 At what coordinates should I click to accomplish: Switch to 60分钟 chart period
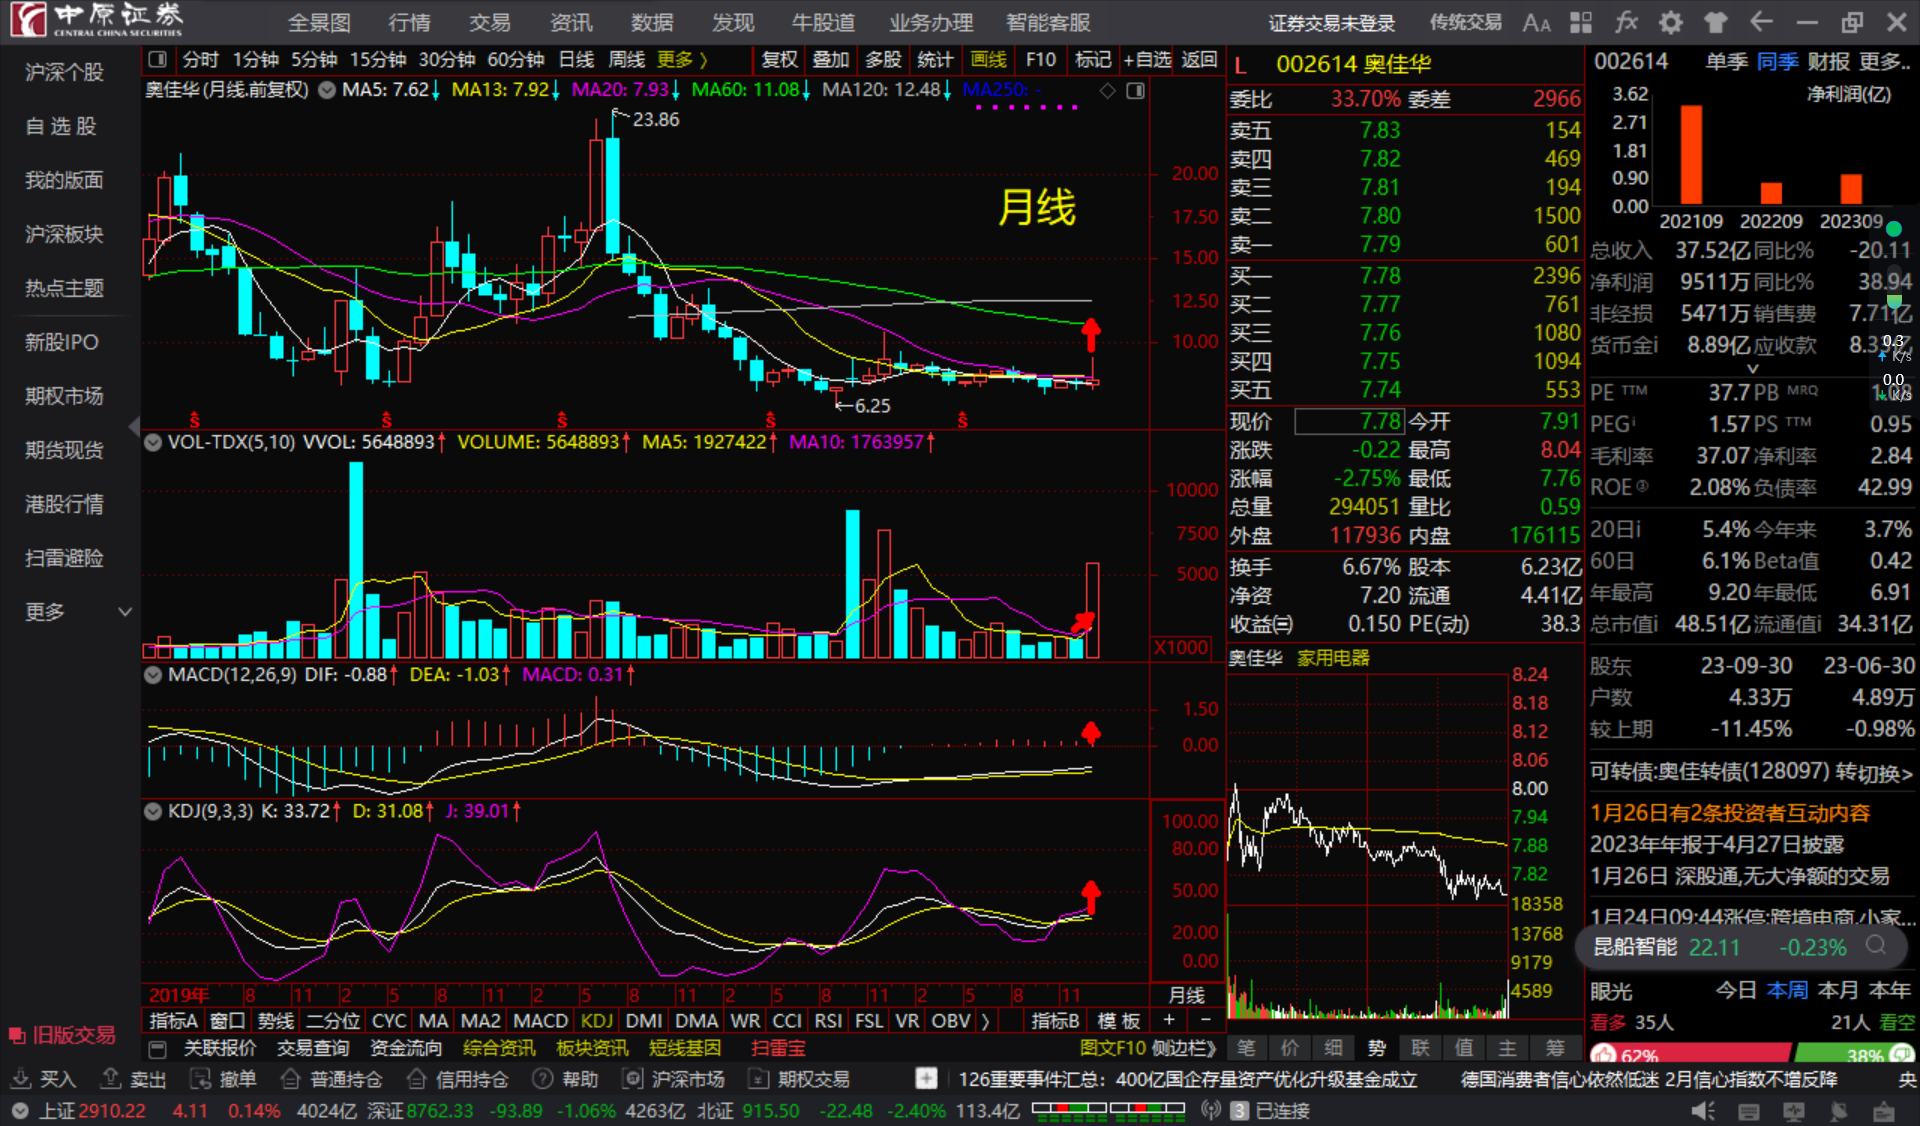tap(516, 60)
